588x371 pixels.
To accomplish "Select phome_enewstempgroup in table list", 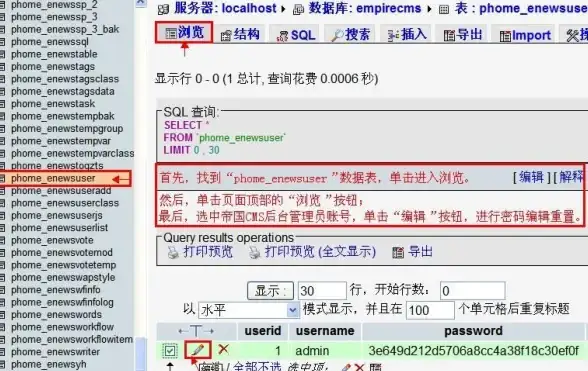I will pyautogui.click(x=67, y=128).
